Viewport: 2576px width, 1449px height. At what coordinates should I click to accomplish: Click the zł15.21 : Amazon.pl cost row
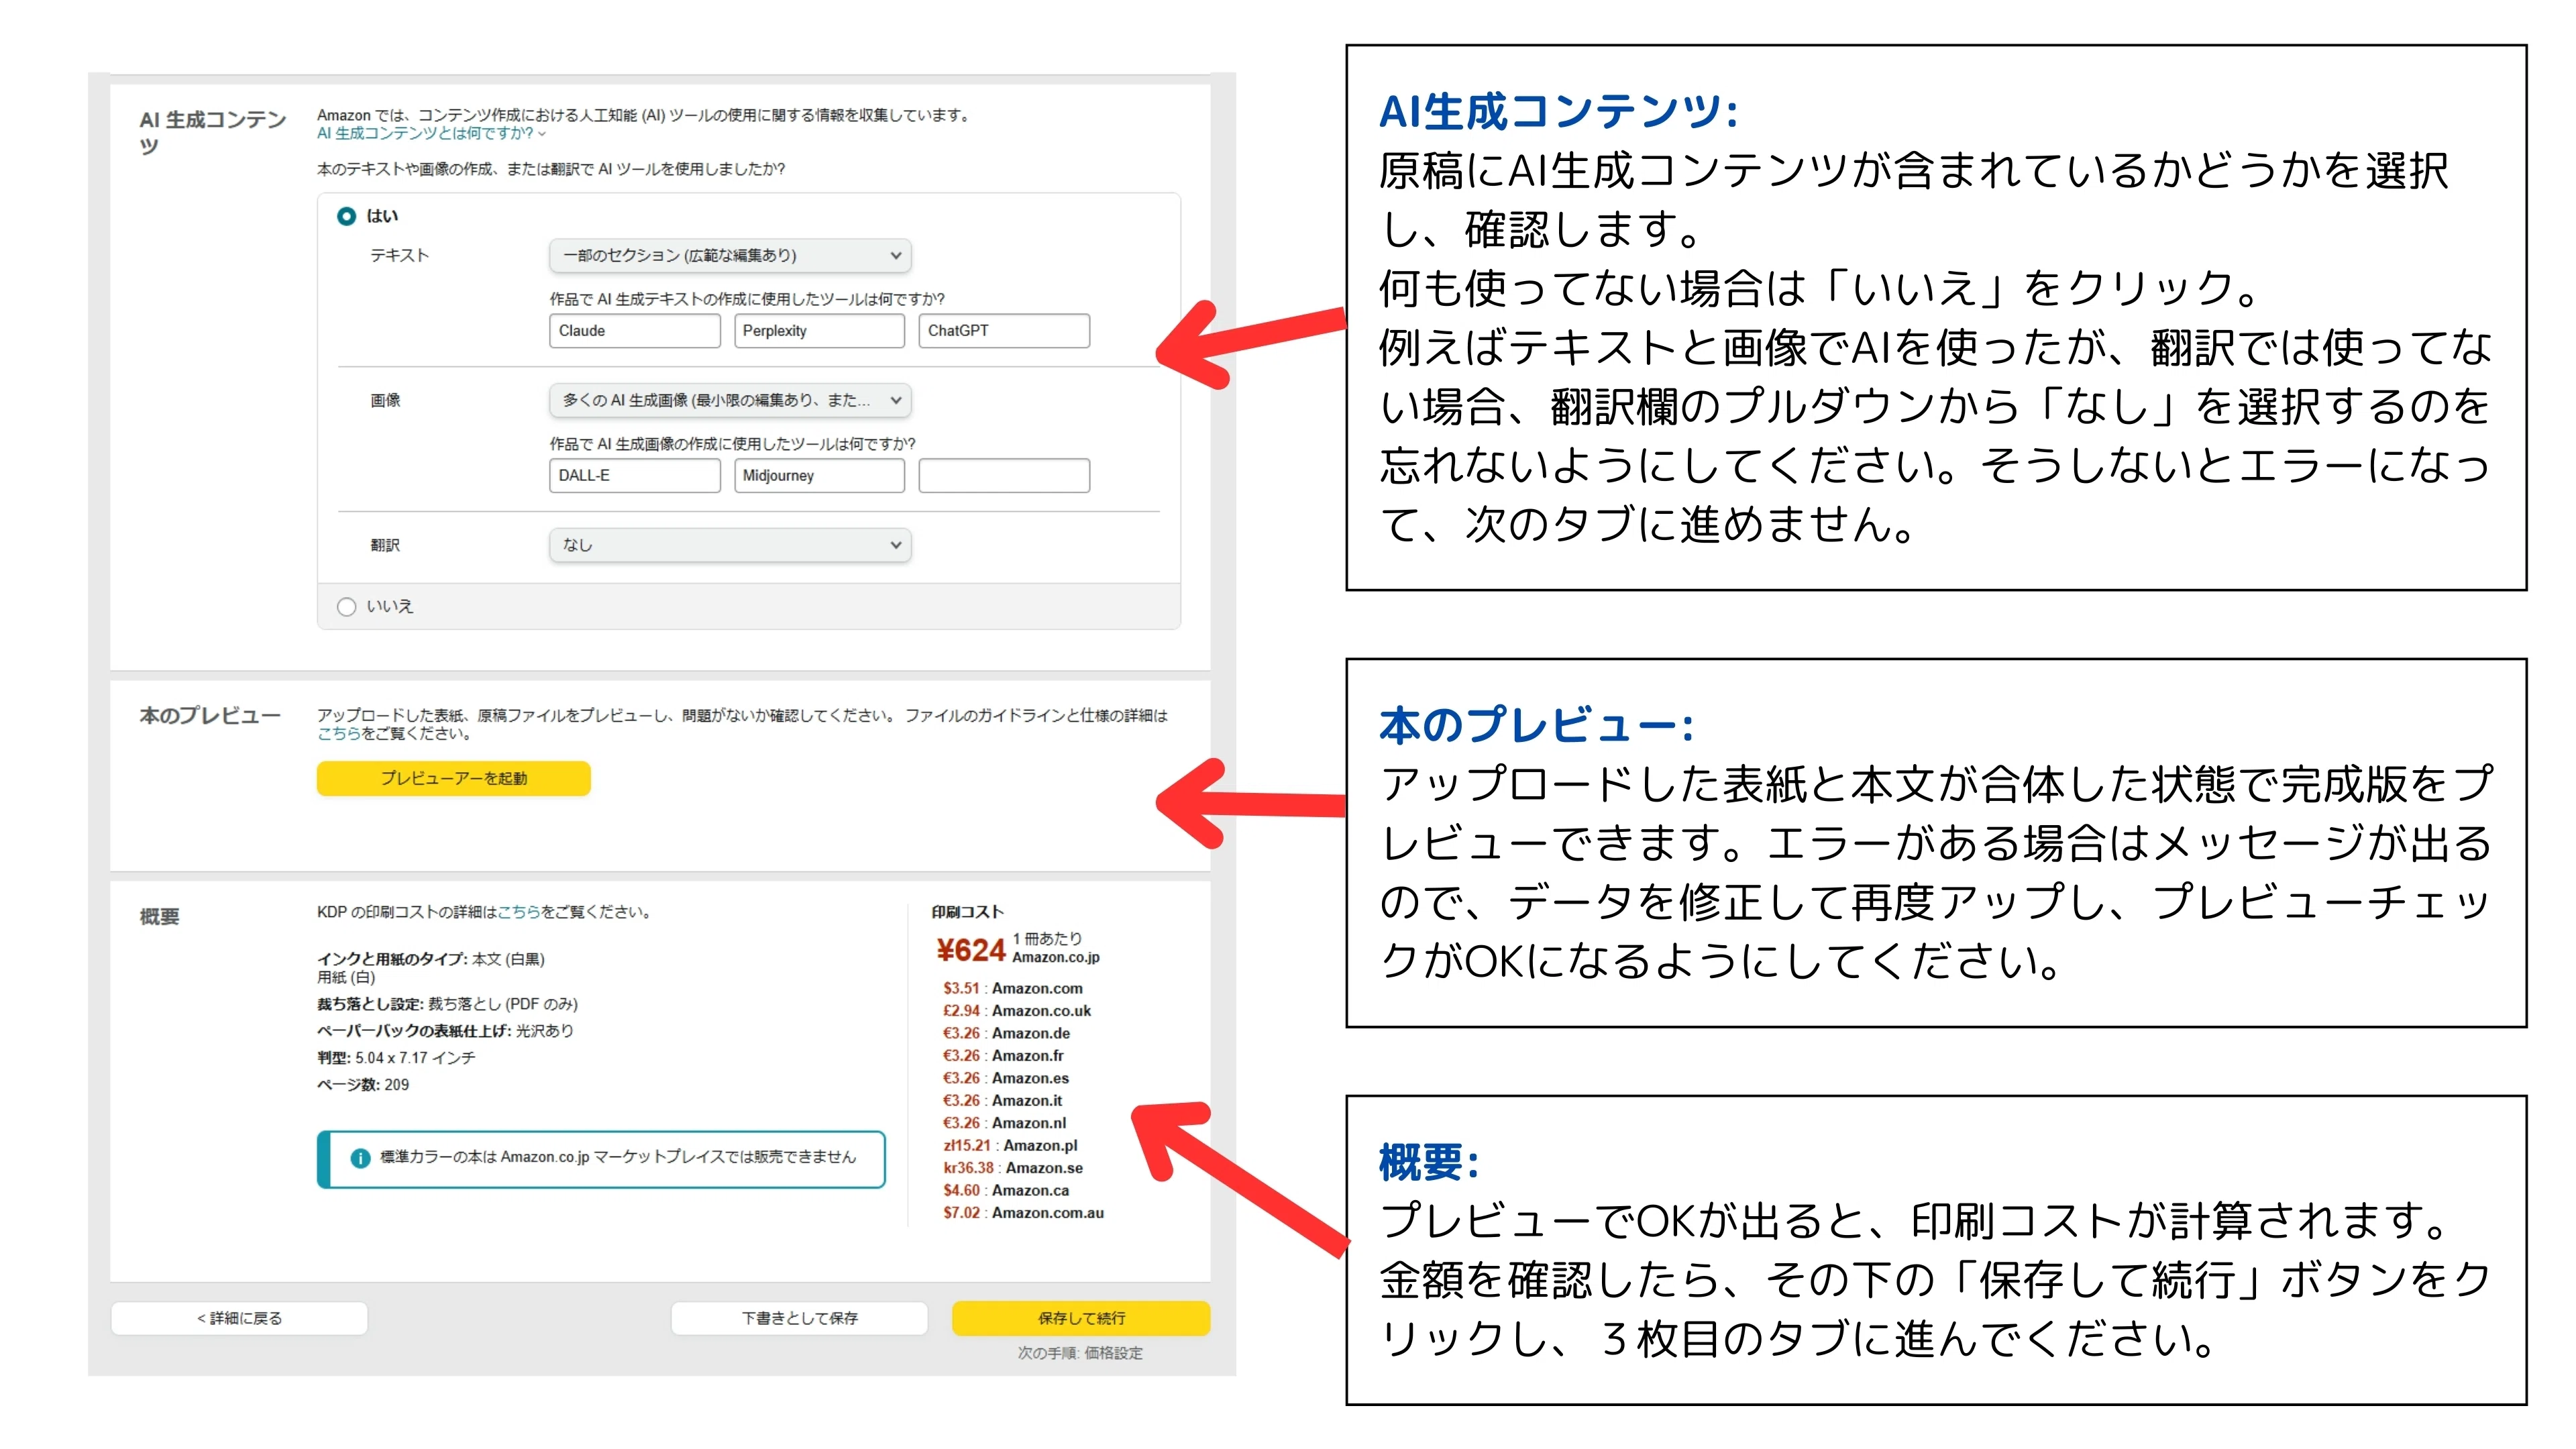1010,1145
